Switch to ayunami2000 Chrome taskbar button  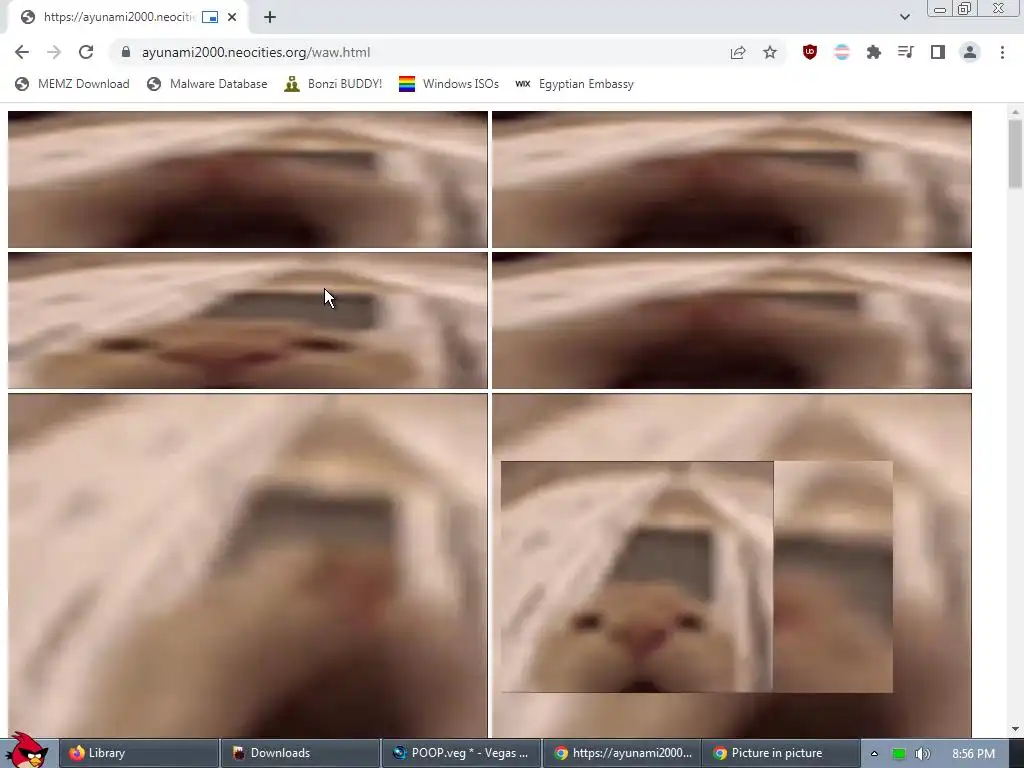coord(622,753)
